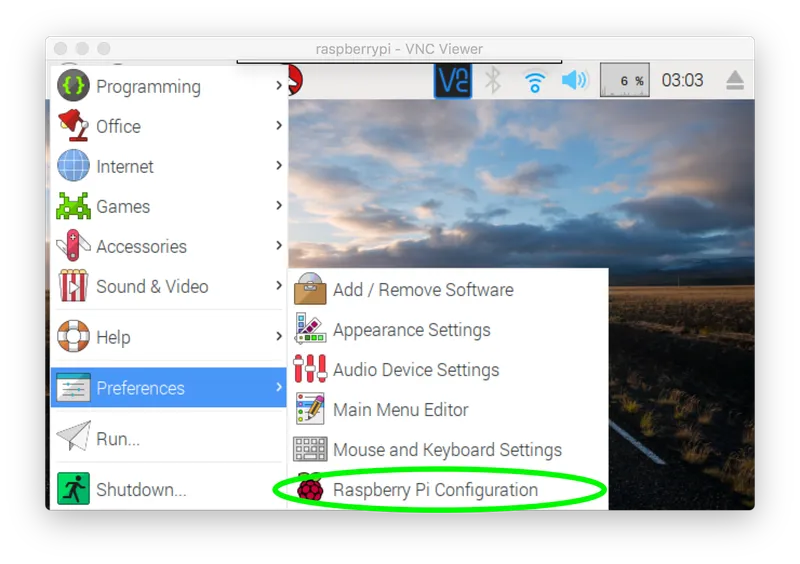Click the Bluetooth tray icon
This screenshot has height=564, width=800.
(x=493, y=80)
